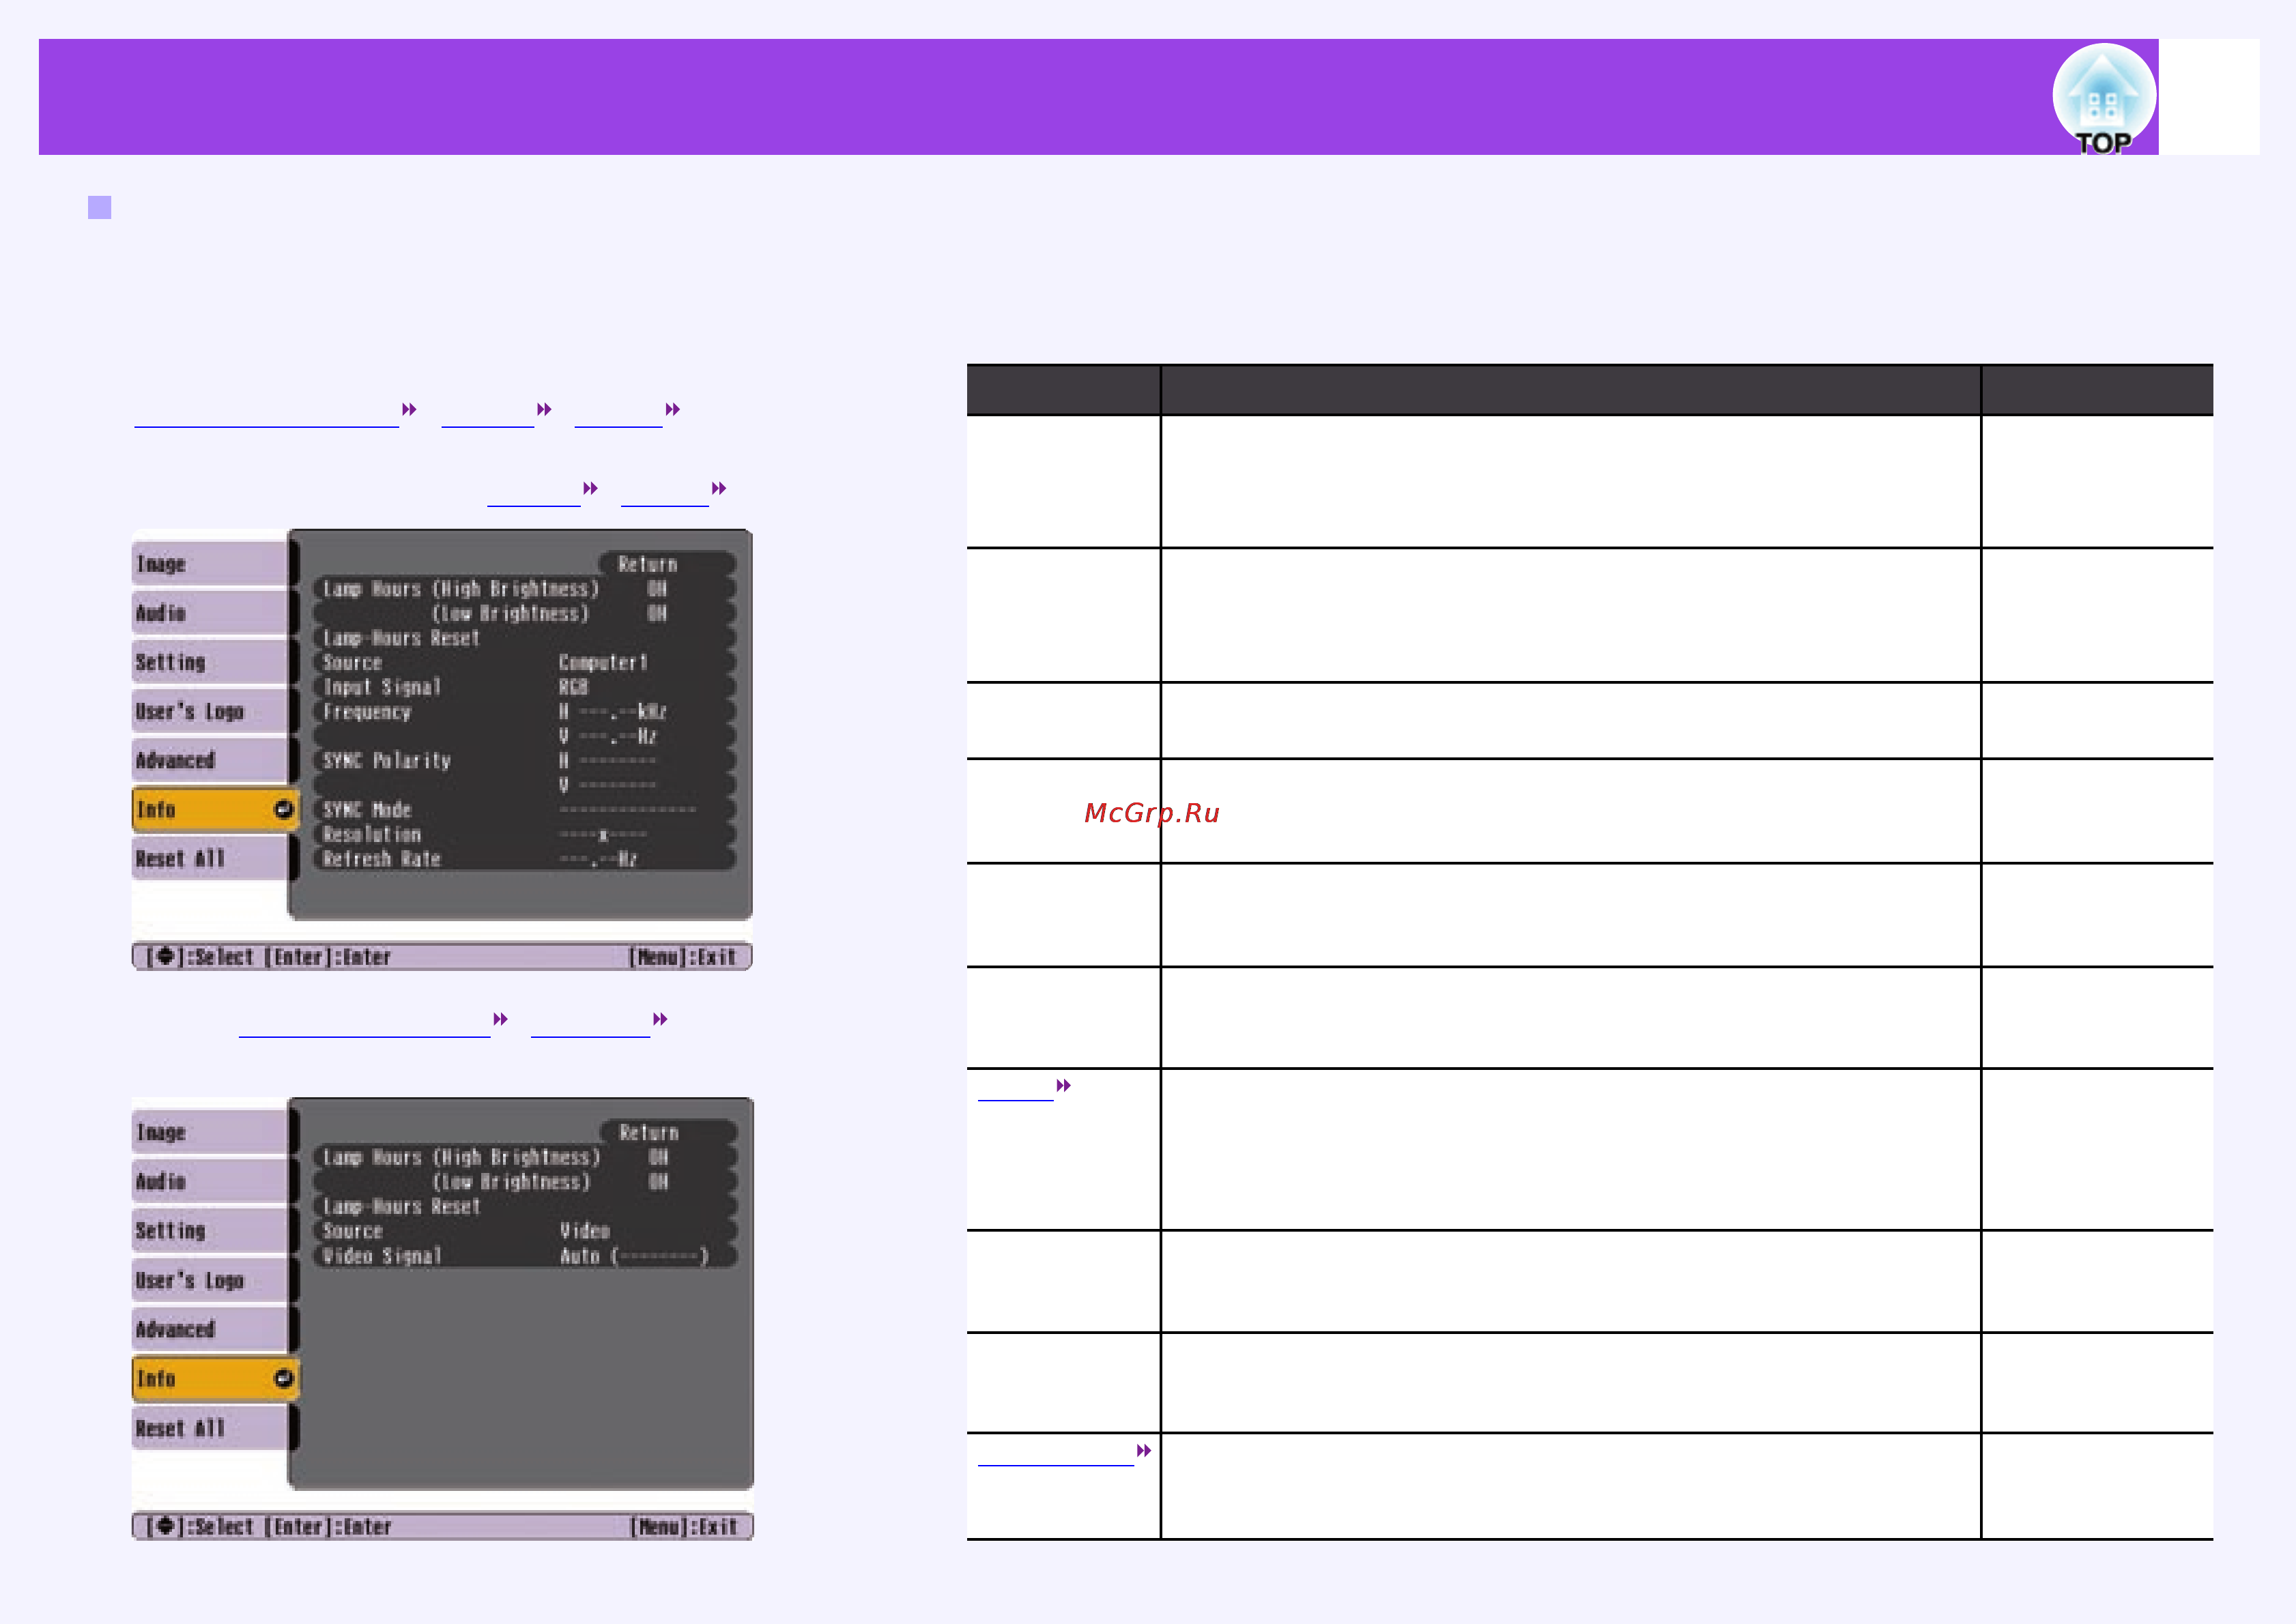The image size is (2296, 1624).
Task: Click the Input Signal RGB row
Action: point(525,687)
